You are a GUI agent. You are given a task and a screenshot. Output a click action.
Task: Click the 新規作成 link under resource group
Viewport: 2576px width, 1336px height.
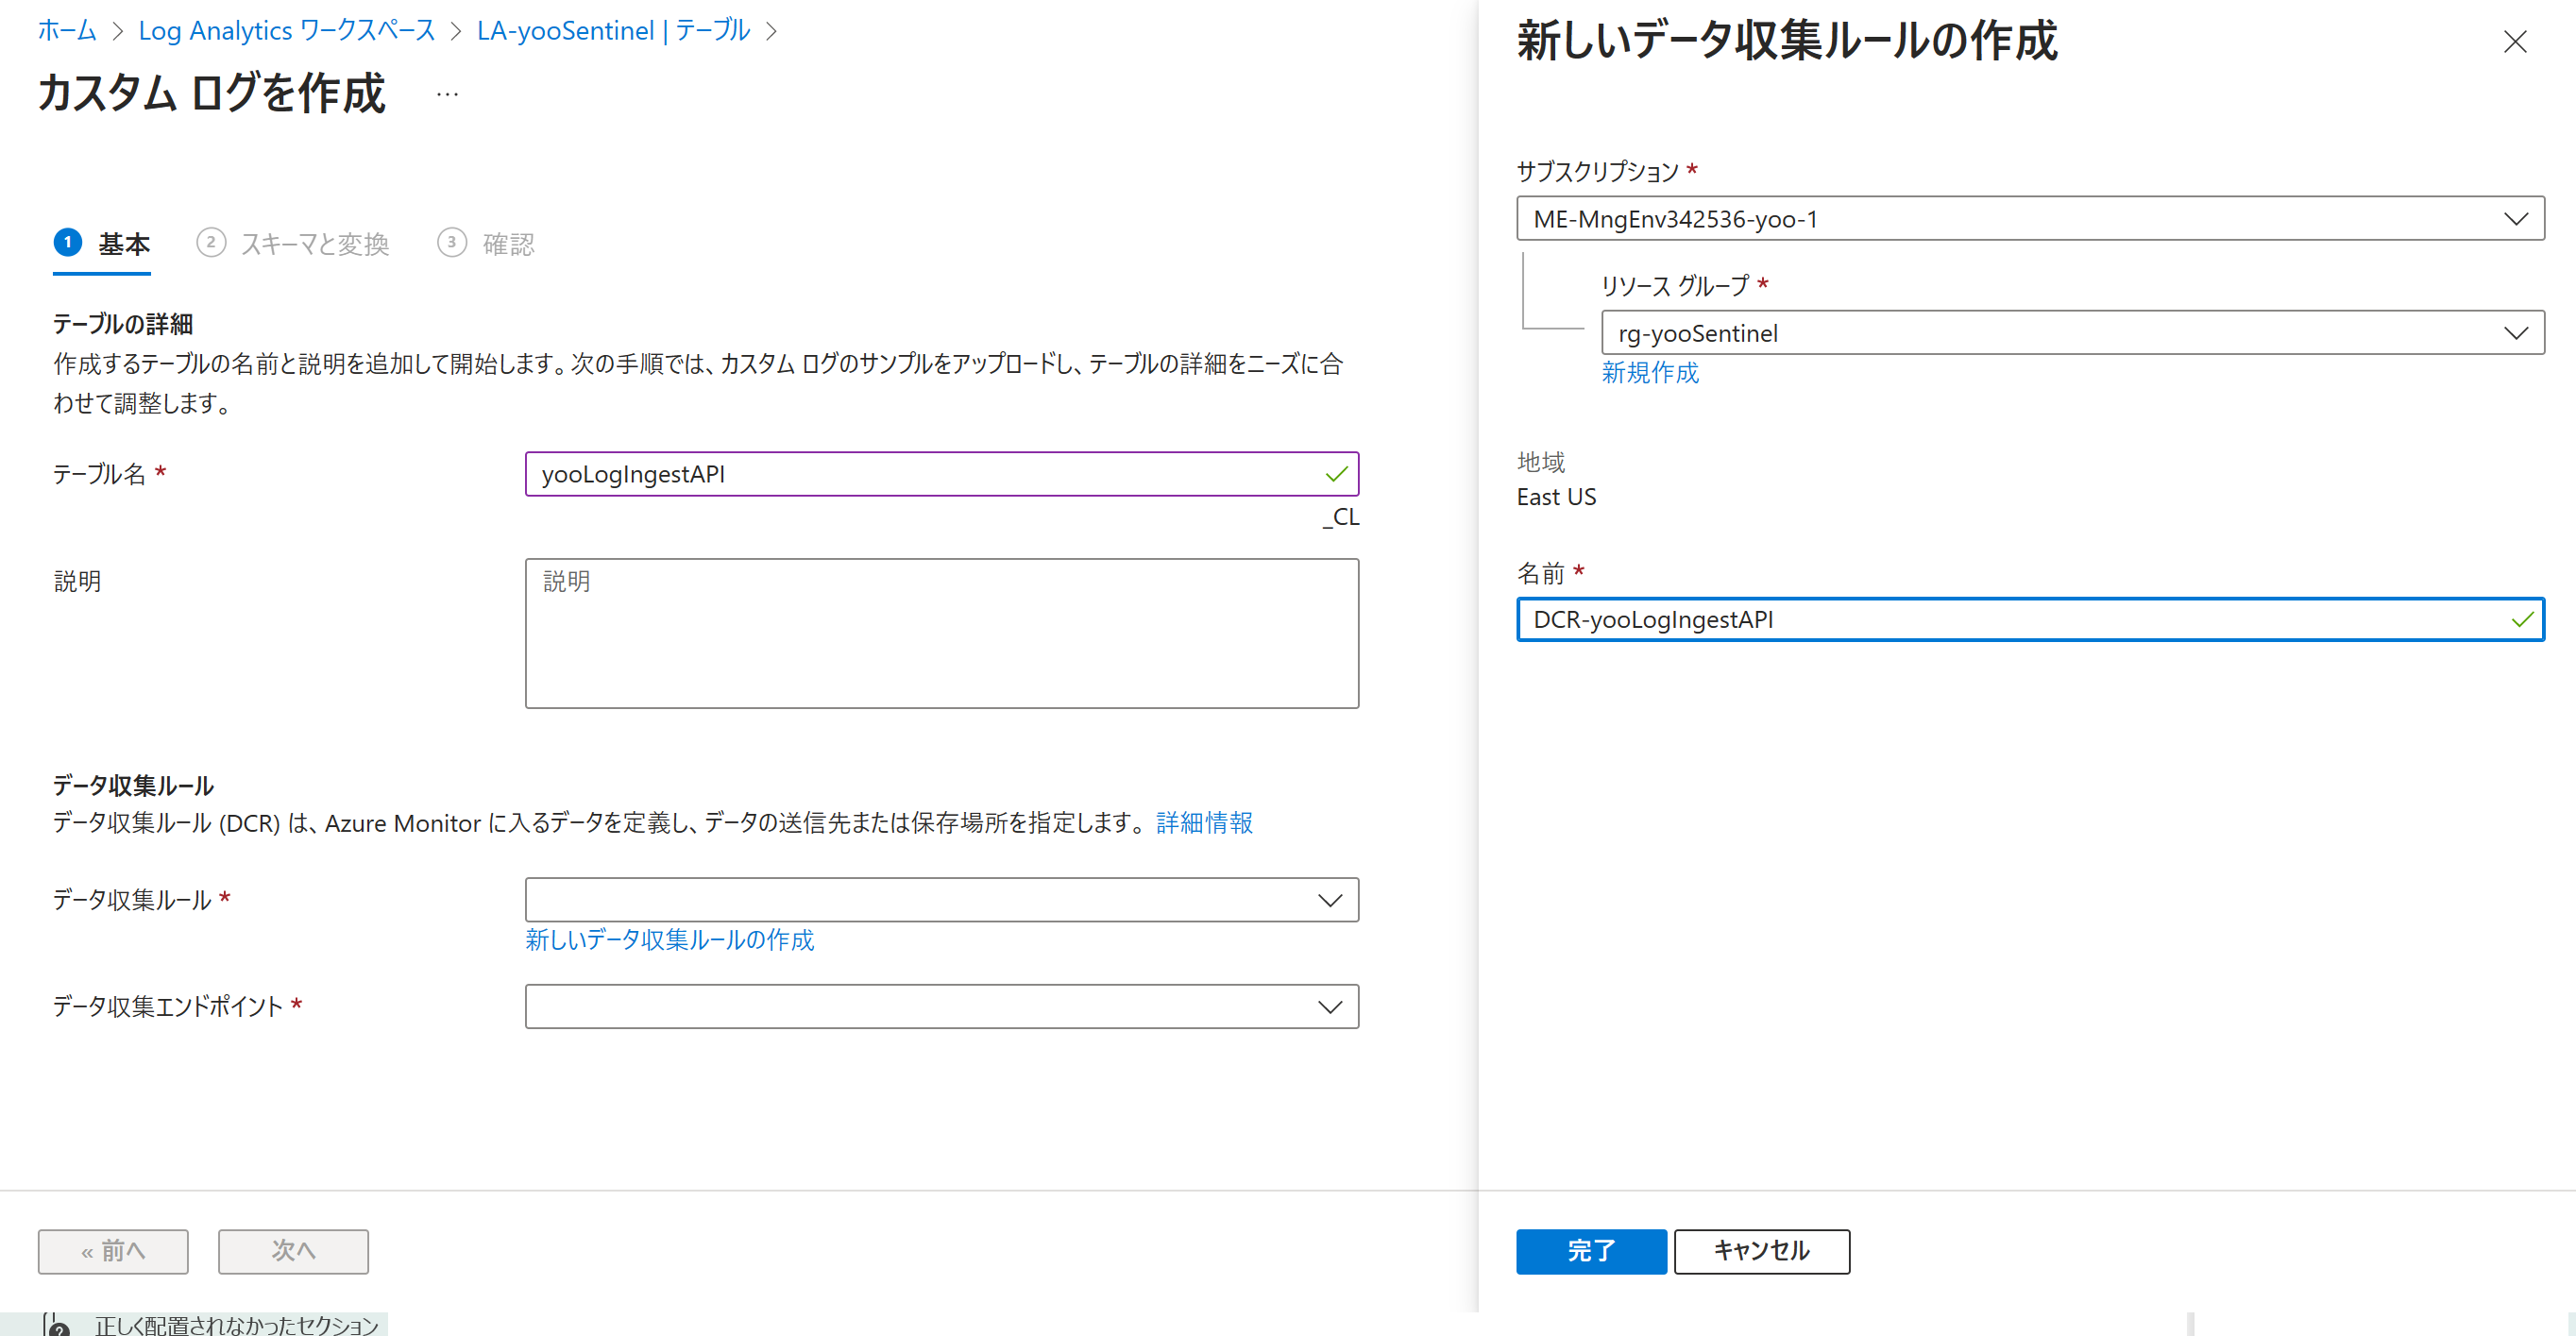pos(1650,373)
